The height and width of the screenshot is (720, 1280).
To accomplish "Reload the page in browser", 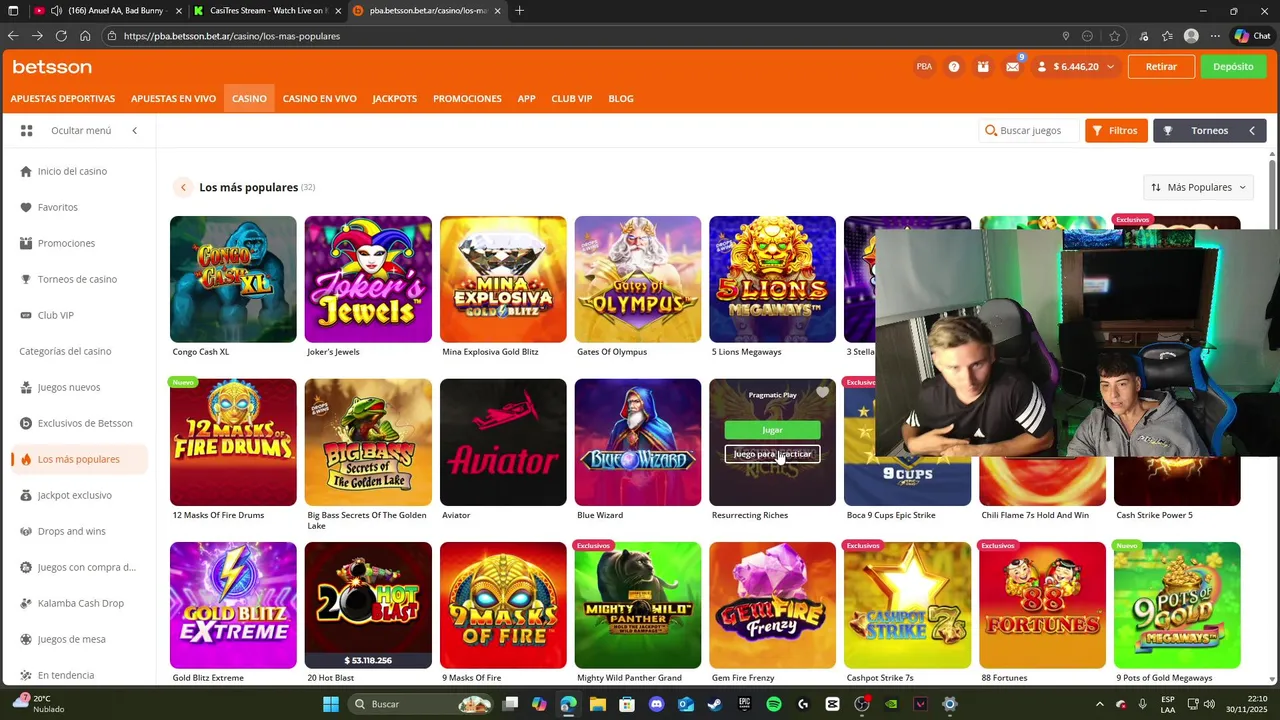I will pyautogui.click(x=61, y=36).
